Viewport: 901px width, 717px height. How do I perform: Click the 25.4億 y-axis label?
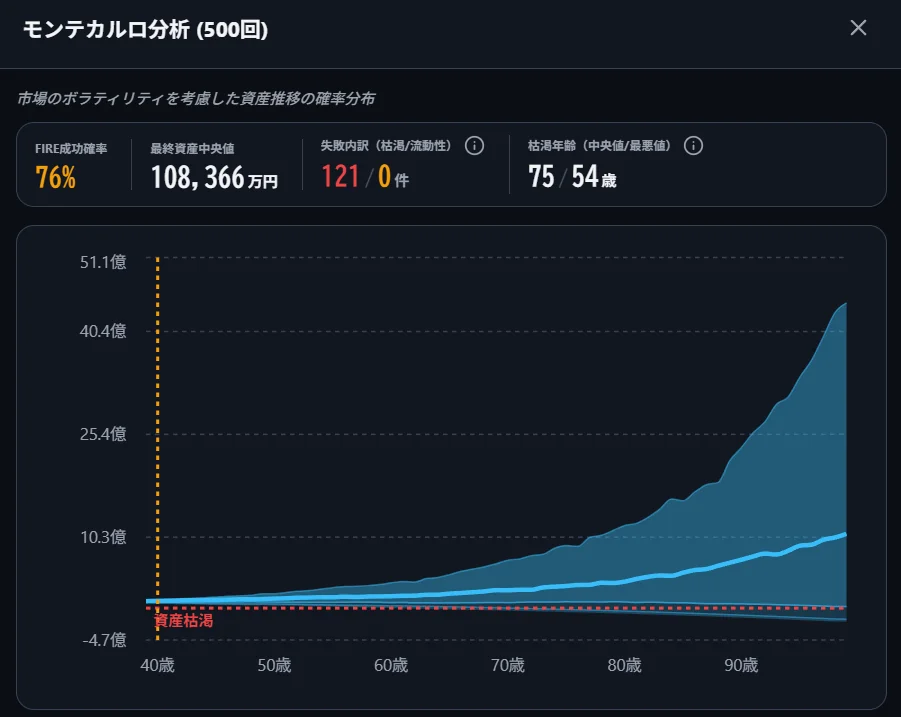(x=103, y=434)
